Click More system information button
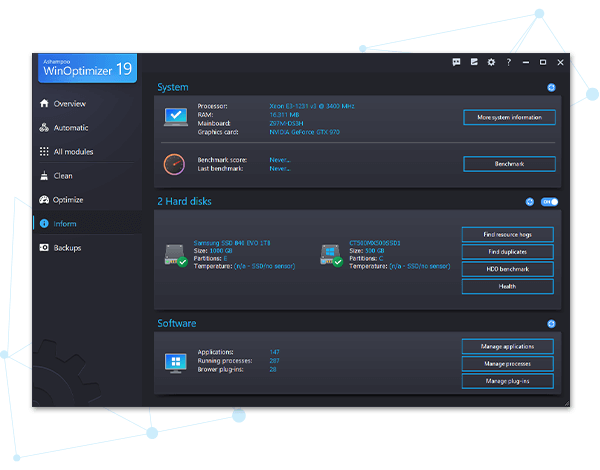600x470 pixels. click(x=509, y=118)
